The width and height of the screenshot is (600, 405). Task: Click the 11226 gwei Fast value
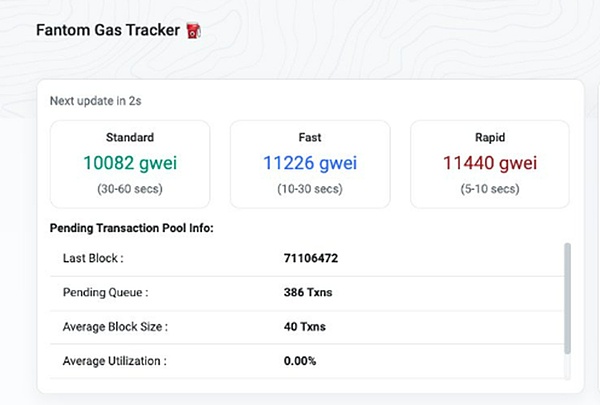(310, 163)
